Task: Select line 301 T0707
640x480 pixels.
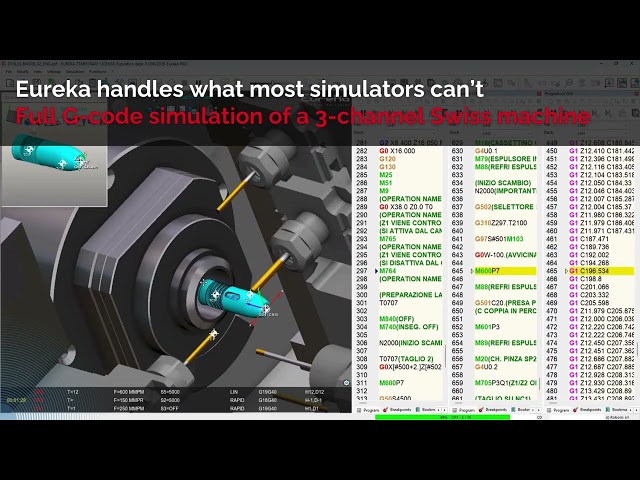Action: (389, 303)
